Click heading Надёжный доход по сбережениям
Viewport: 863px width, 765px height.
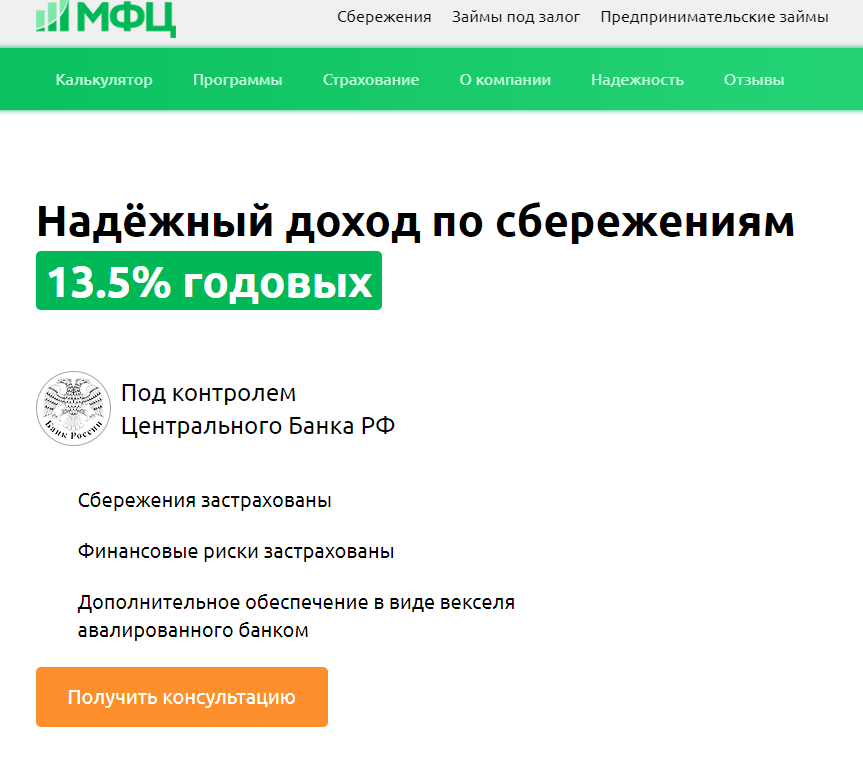point(416,222)
